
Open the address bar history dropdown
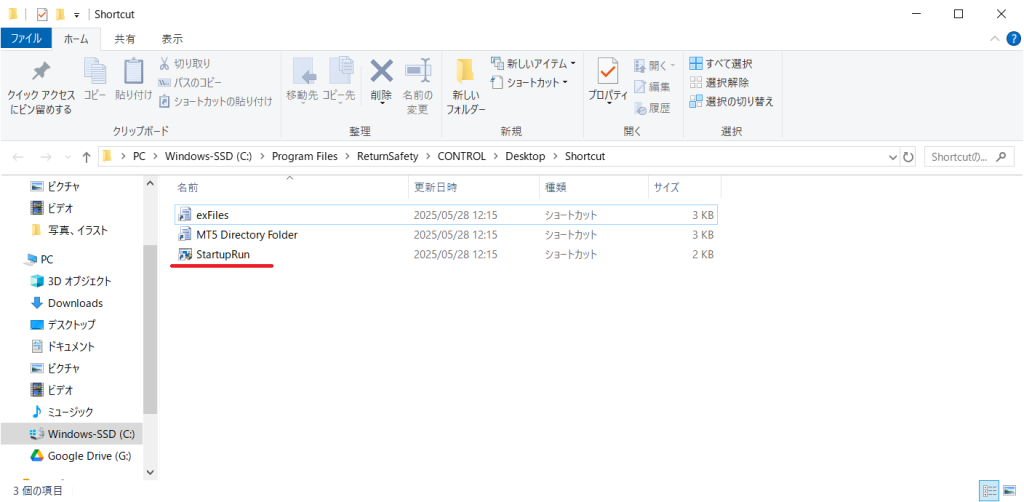[x=893, y=157]
